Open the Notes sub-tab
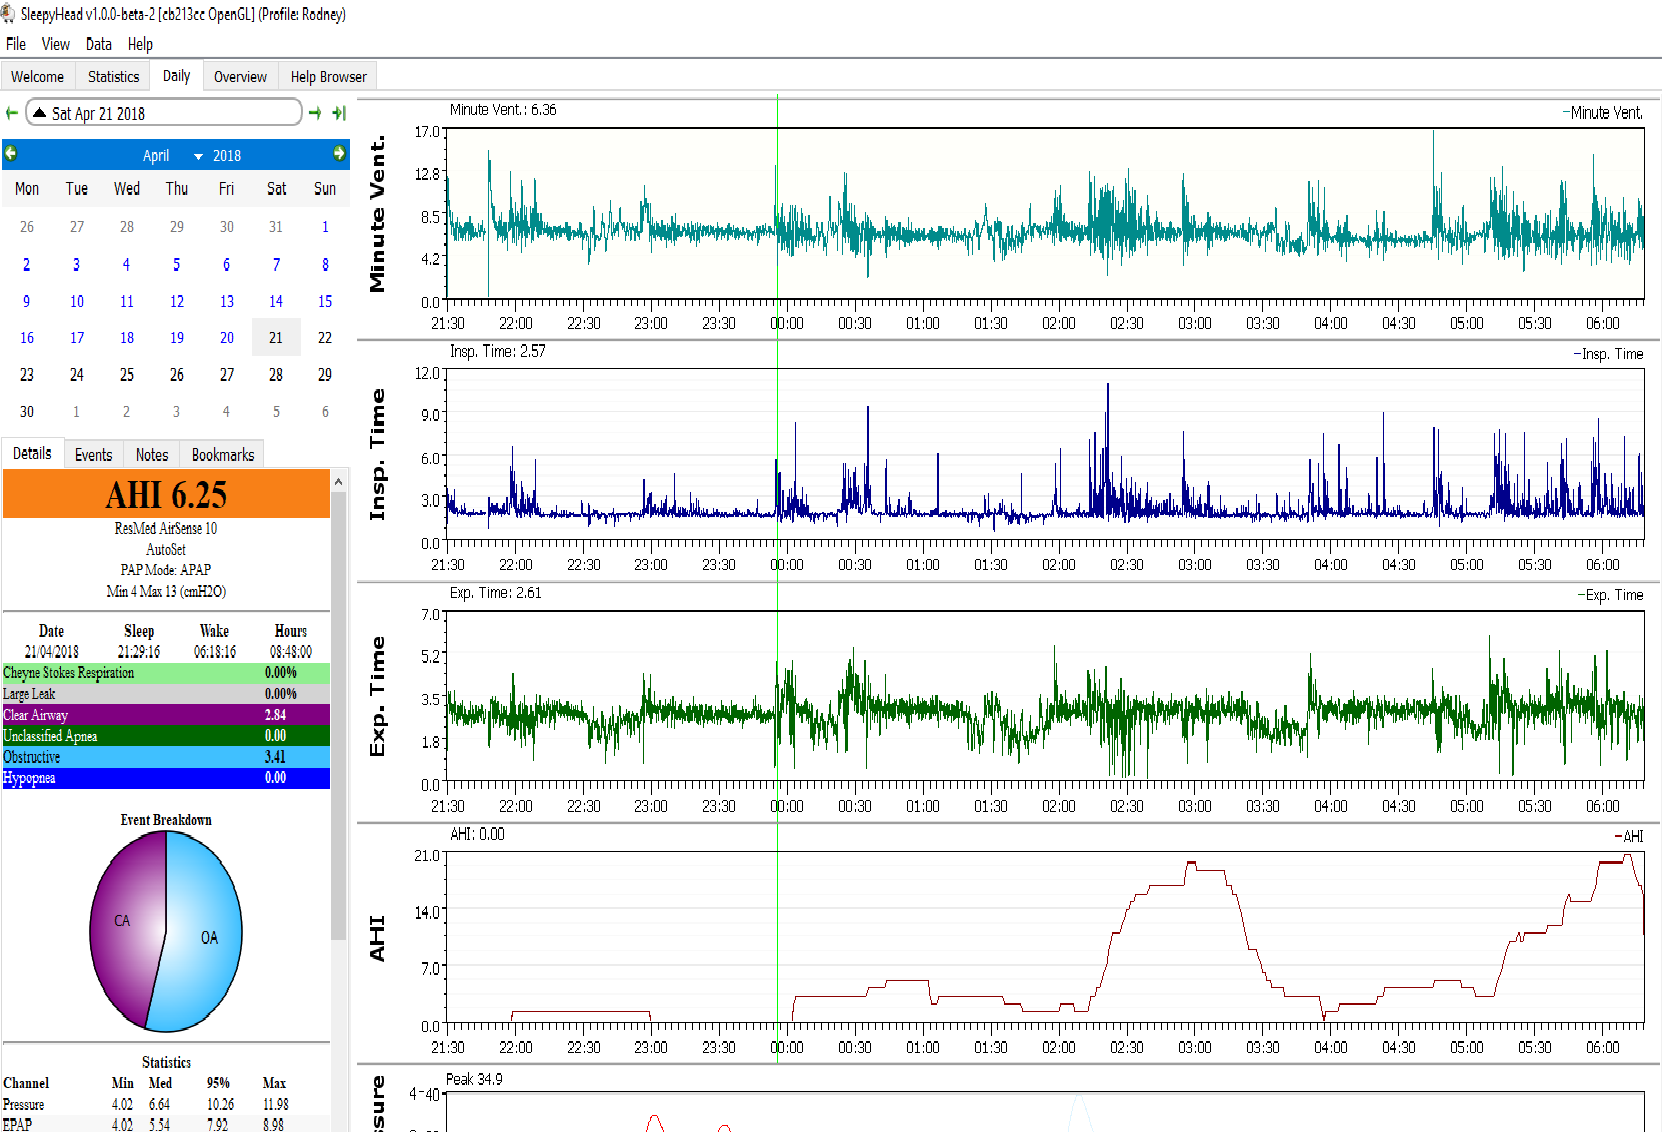Image resolution: width=1662 pixels, height=1132 pixels. [152, 455]
